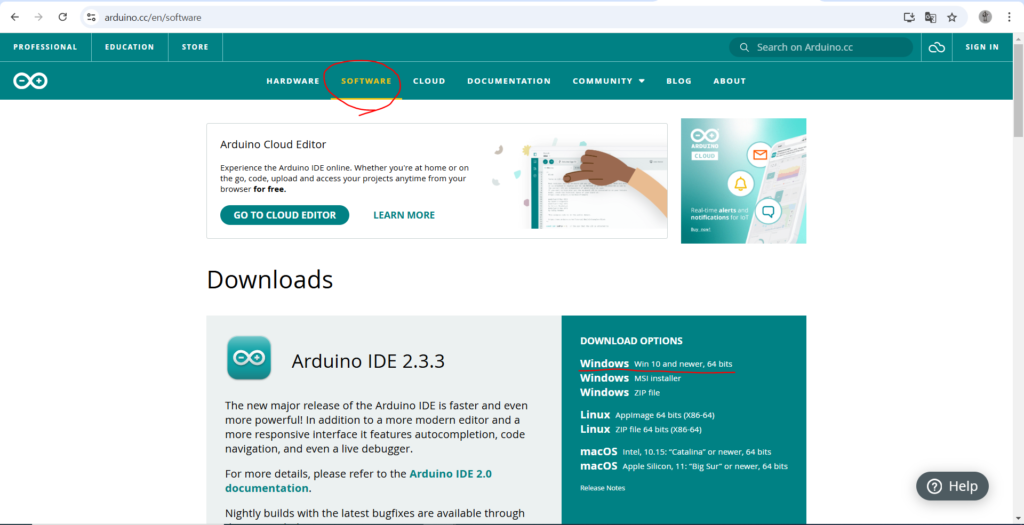Click the Arduino Cloud ad banner

click(x=743, y=181)
